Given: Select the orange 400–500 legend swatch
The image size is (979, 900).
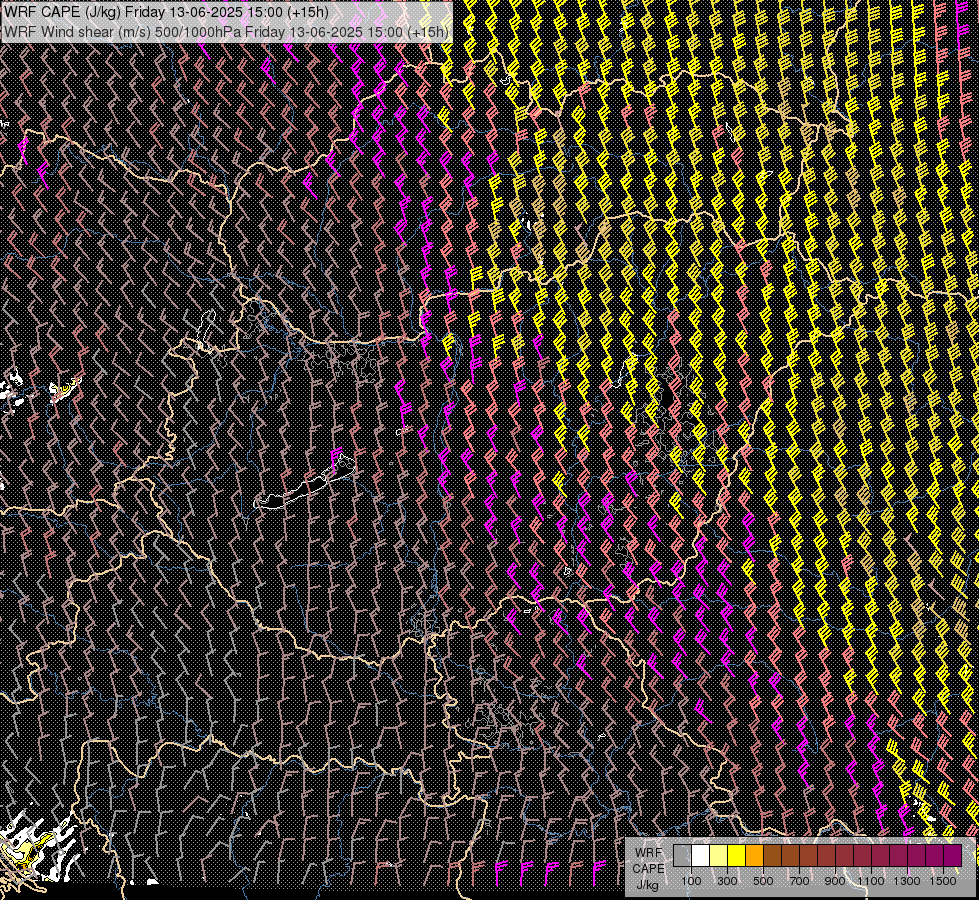Looking at the screenshot, I should click(x=754, y=856).
